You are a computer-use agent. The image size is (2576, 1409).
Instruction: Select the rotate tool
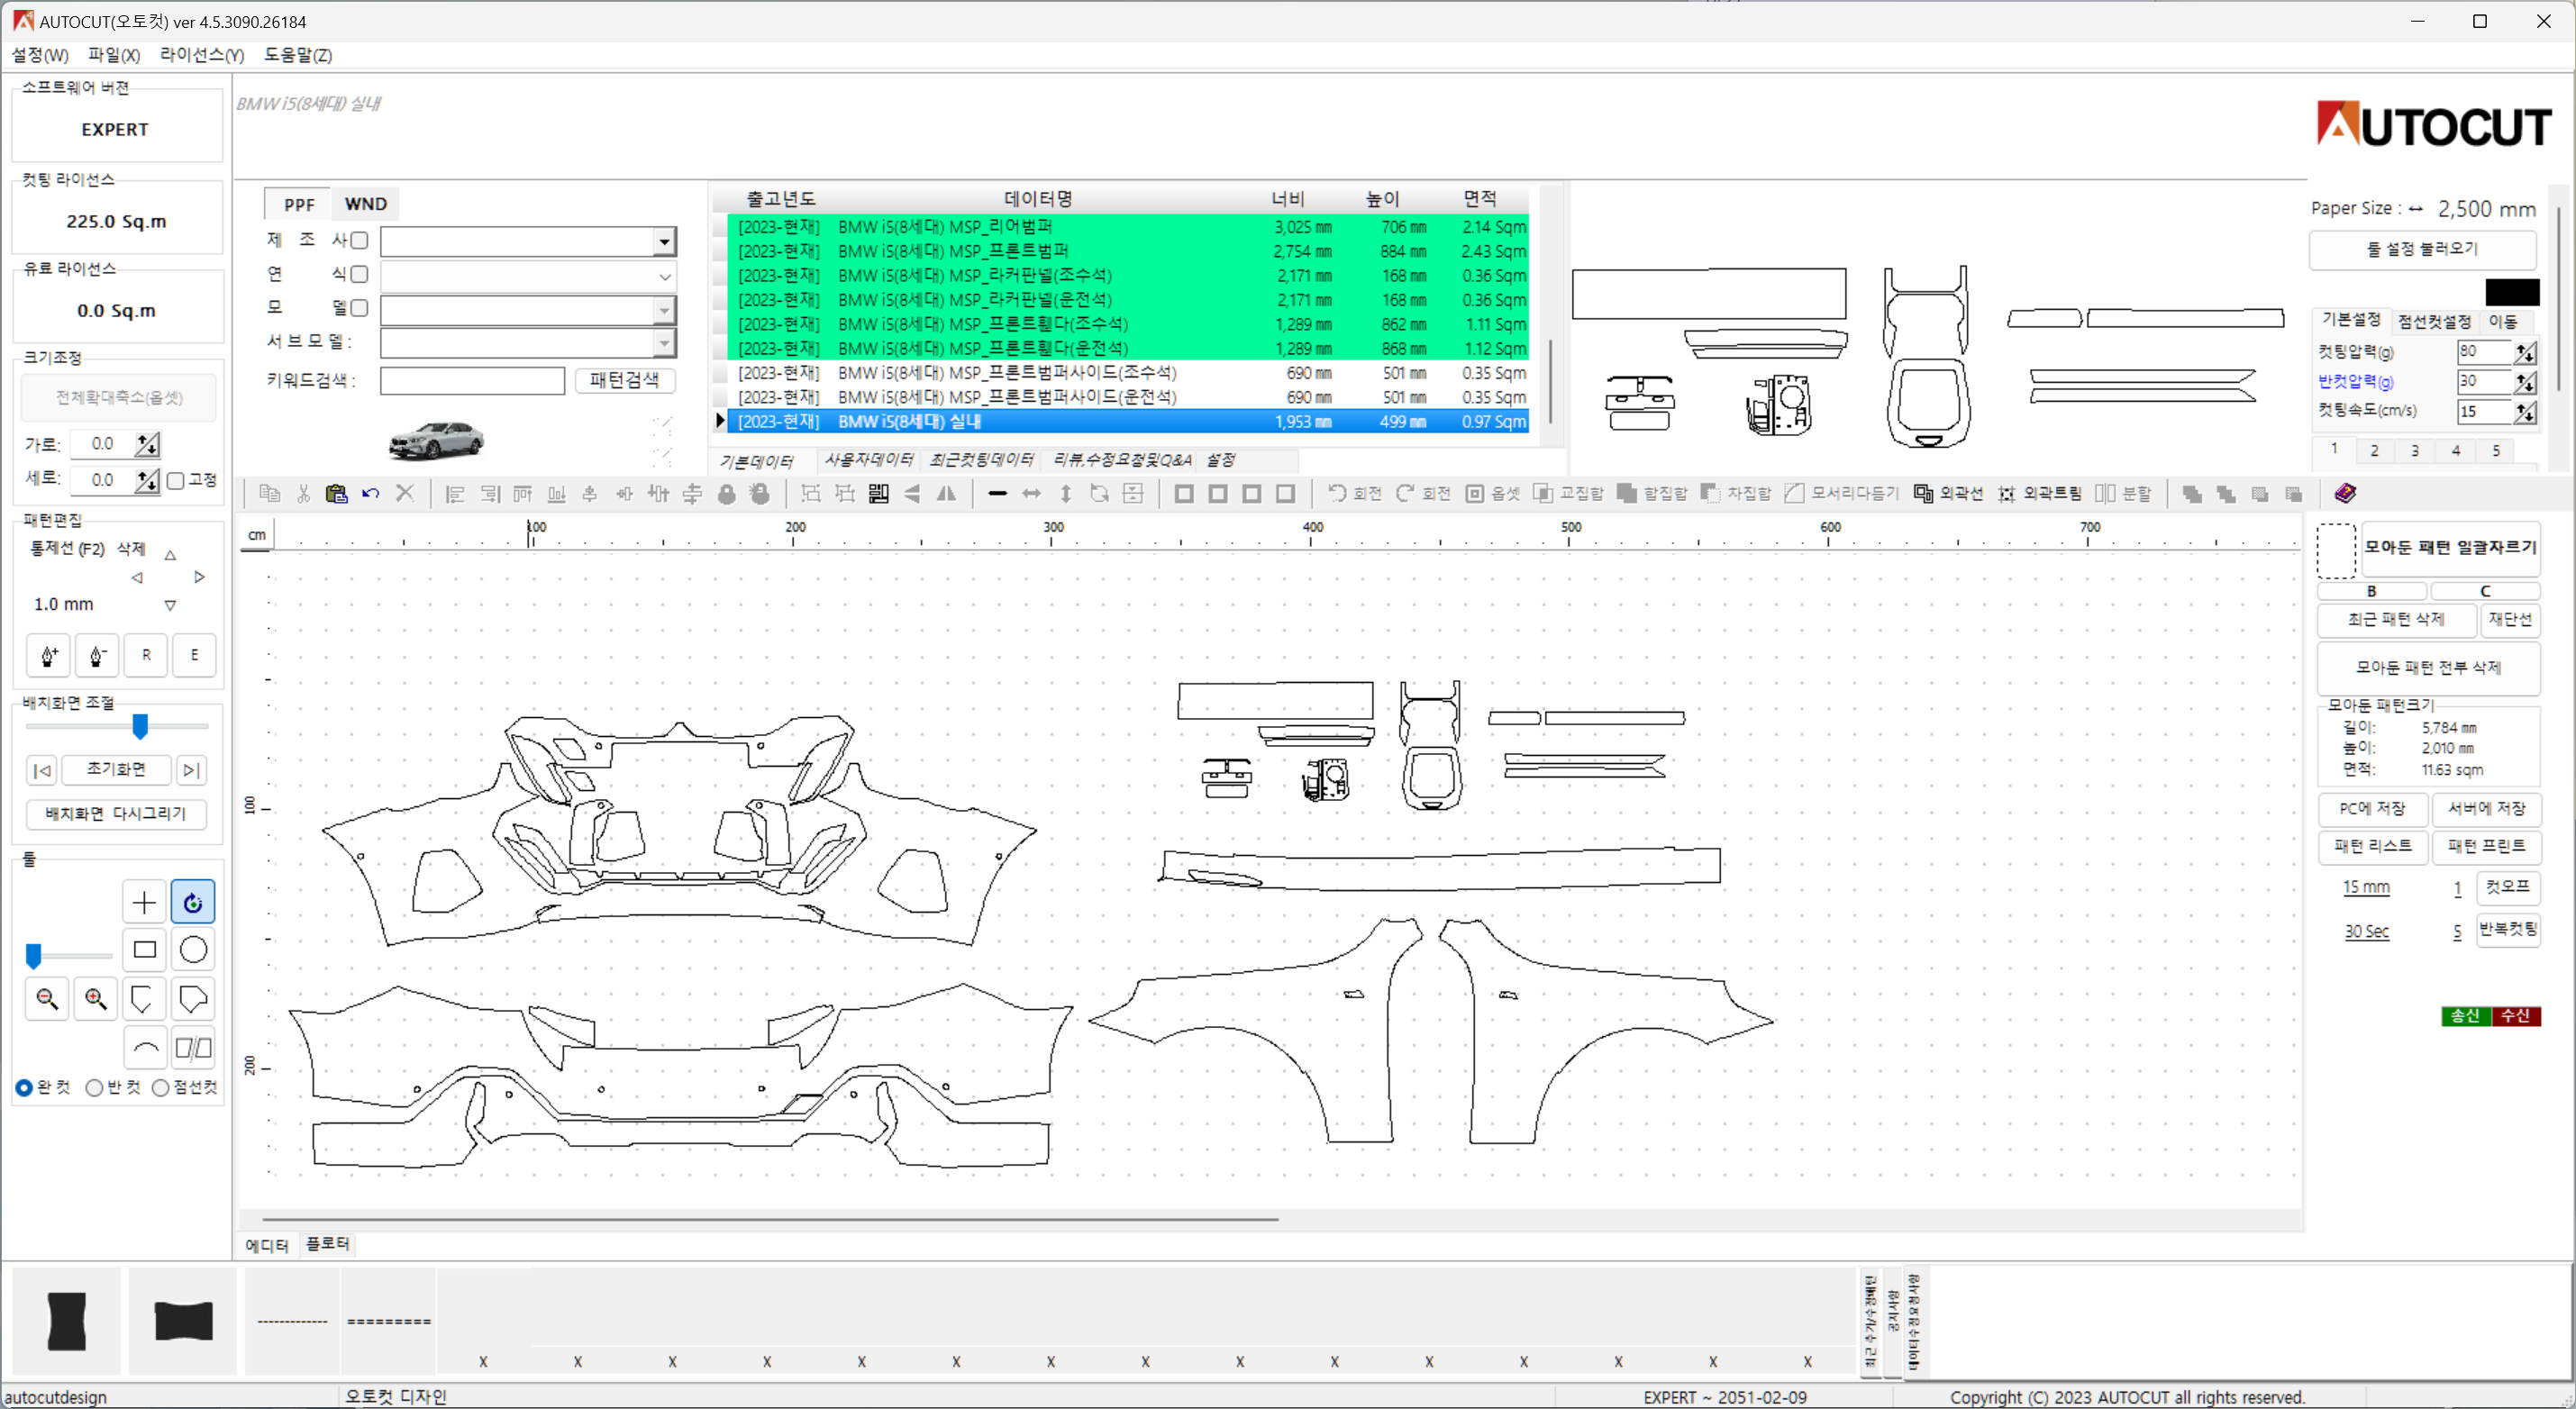[x=193, y=903]
